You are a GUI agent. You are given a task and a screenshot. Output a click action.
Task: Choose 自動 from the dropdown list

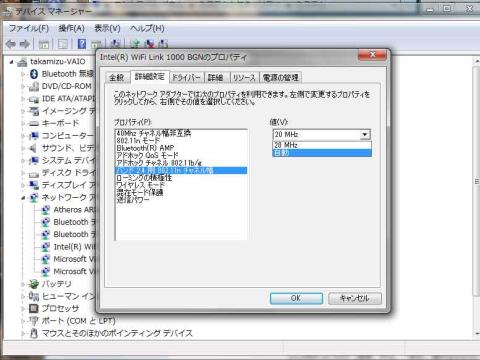tap(322, 153)
